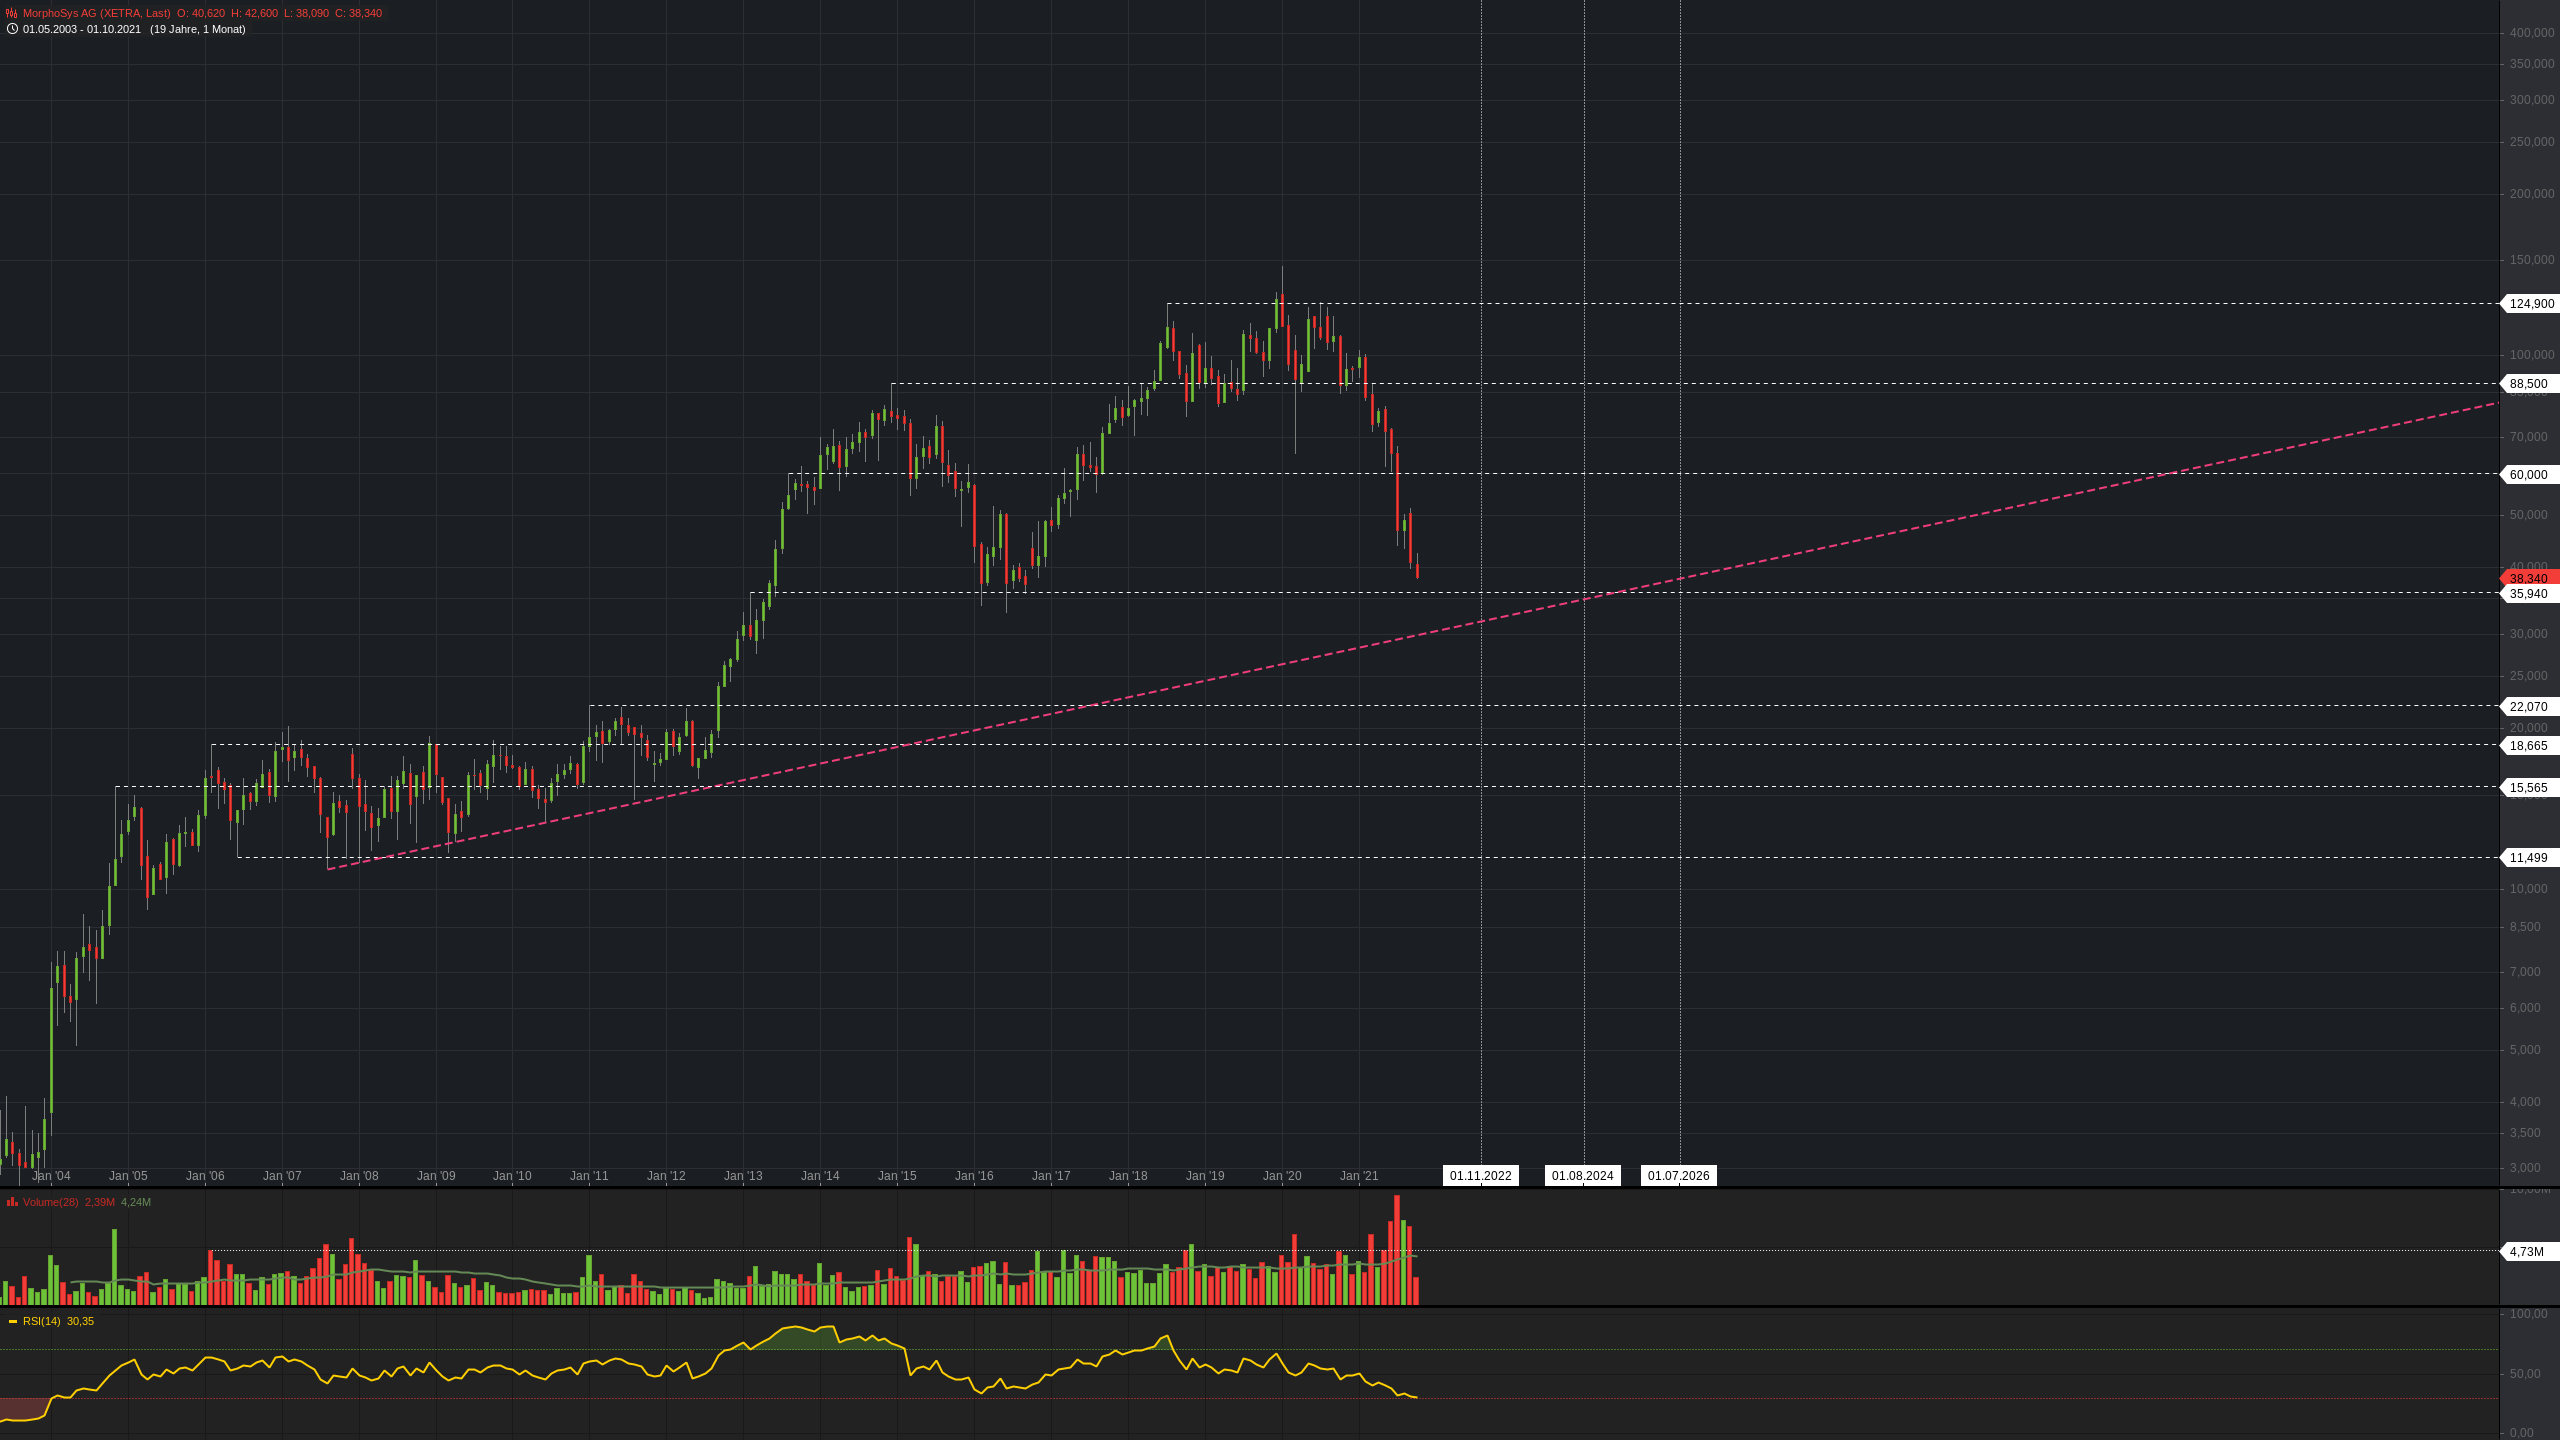Image resolution: width=2560 pixels, height=1440 pixels.
Task: Open the MorphoSys AG (XETRA, Last) label
Action: click(x=96, y=13)
